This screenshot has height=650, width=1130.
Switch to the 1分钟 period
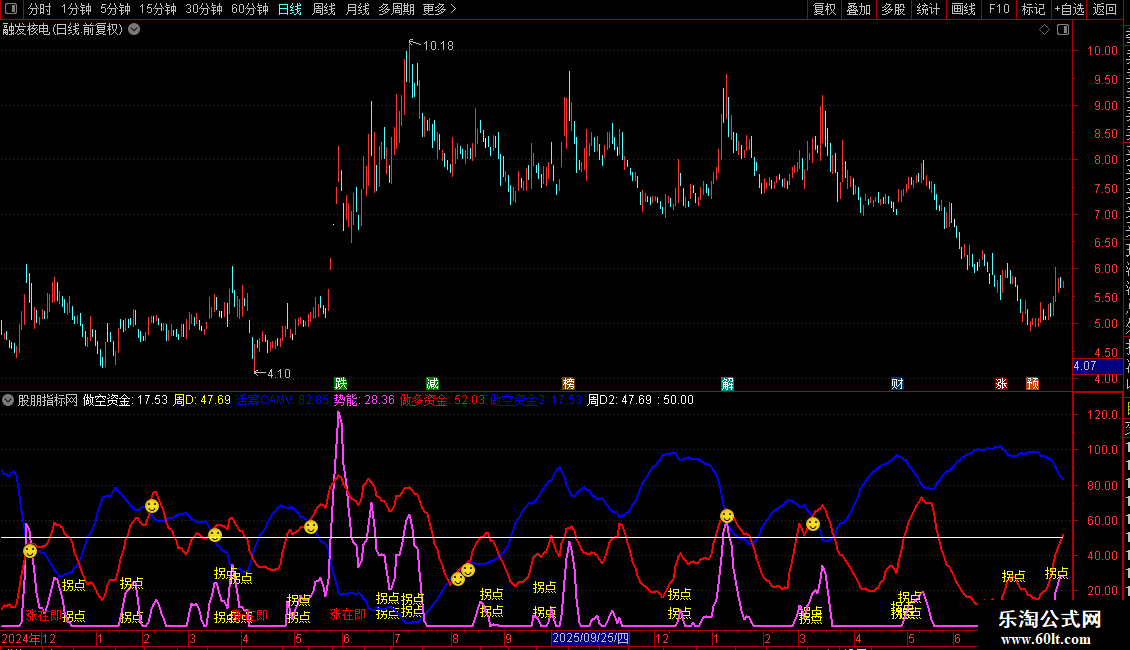click(x=76, y=9)
